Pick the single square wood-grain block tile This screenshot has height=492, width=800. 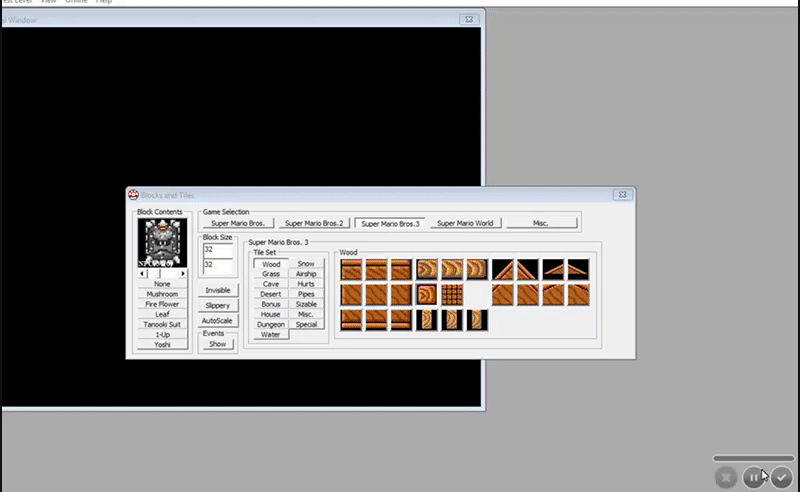click(x=427, y=294)
